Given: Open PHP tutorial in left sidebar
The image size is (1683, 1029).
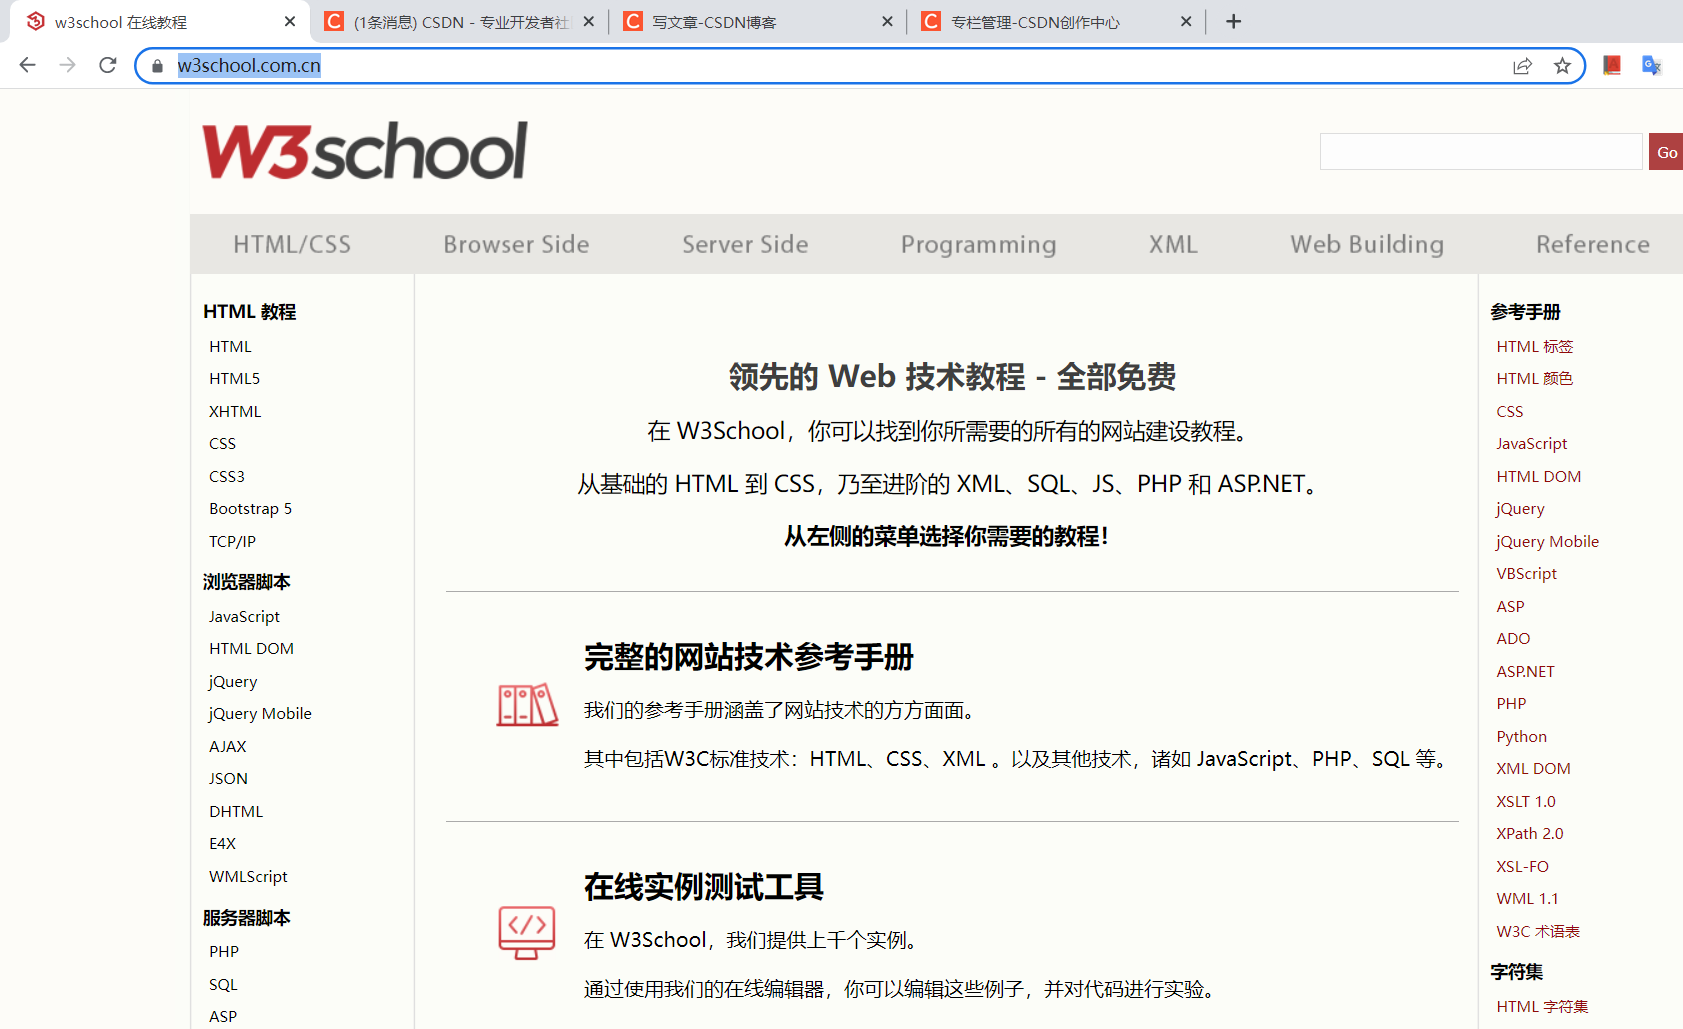Looking at the screenshot, I should pos(224,952).
